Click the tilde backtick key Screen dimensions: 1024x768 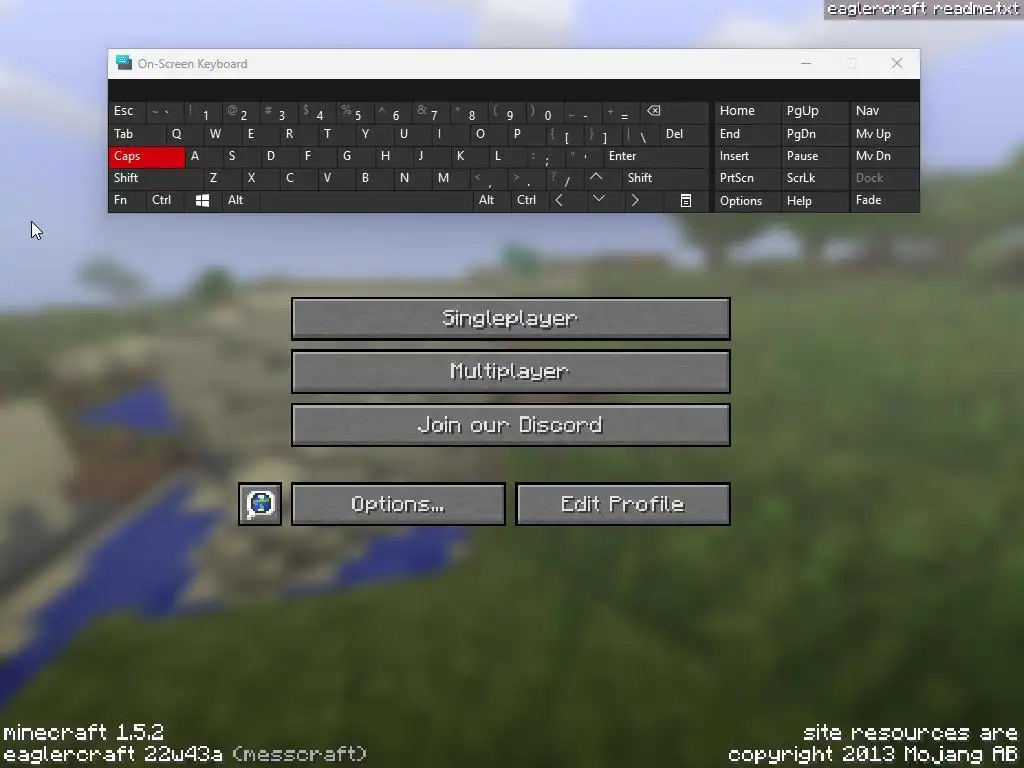pyautogui.click(x=165, y=111)
